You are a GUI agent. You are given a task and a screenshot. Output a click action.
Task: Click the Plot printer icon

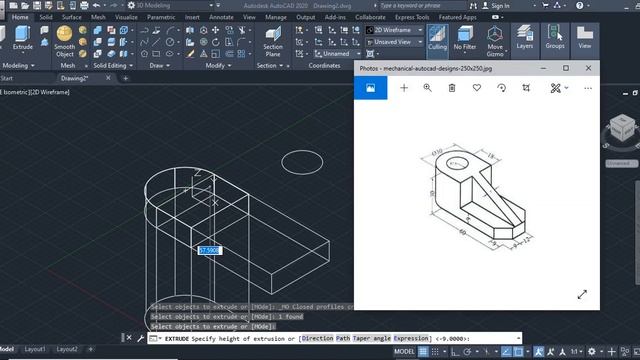click(x=84, y=5)
